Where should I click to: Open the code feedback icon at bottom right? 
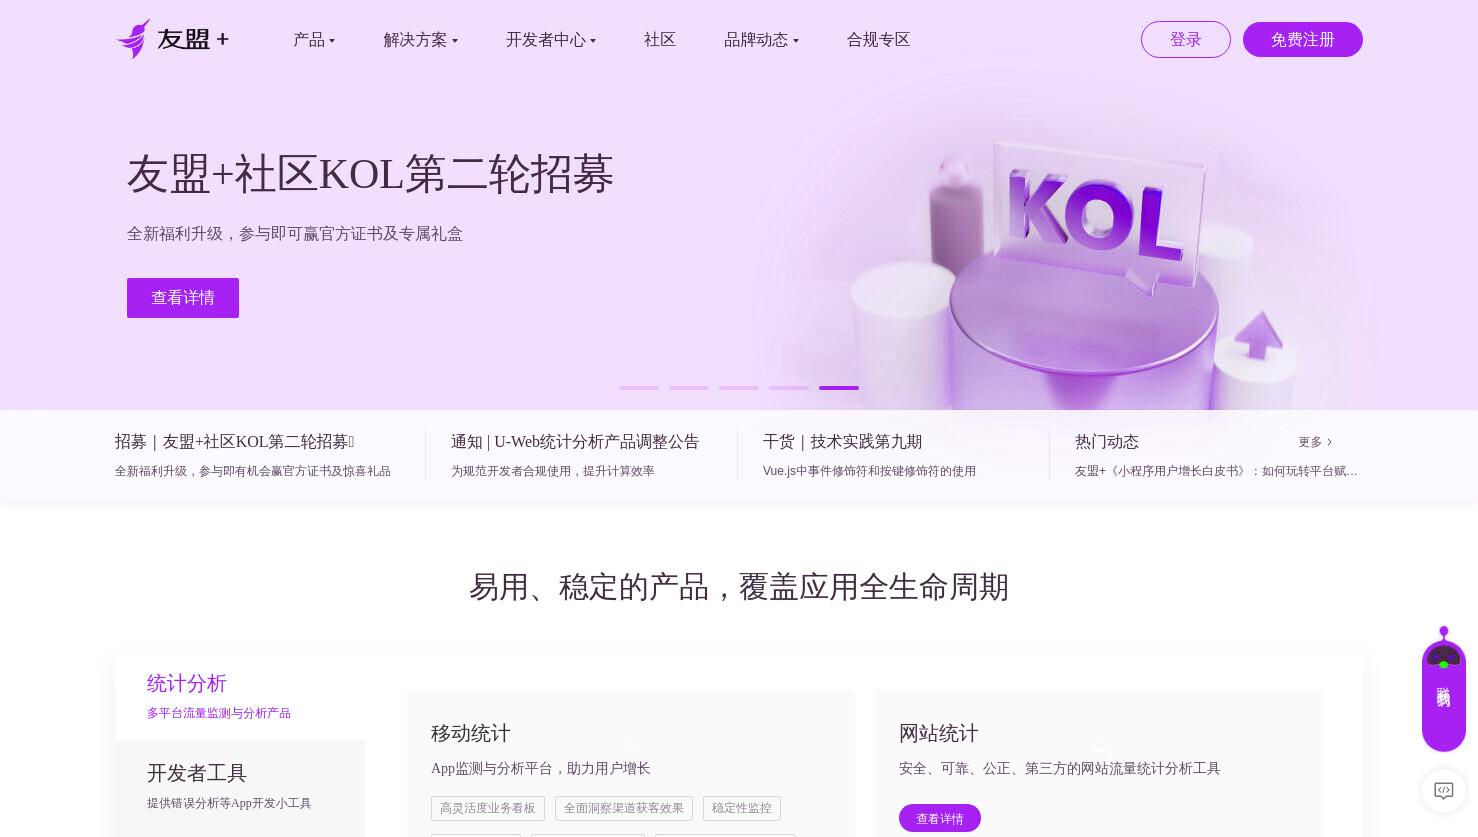(x=1443, y=790)
